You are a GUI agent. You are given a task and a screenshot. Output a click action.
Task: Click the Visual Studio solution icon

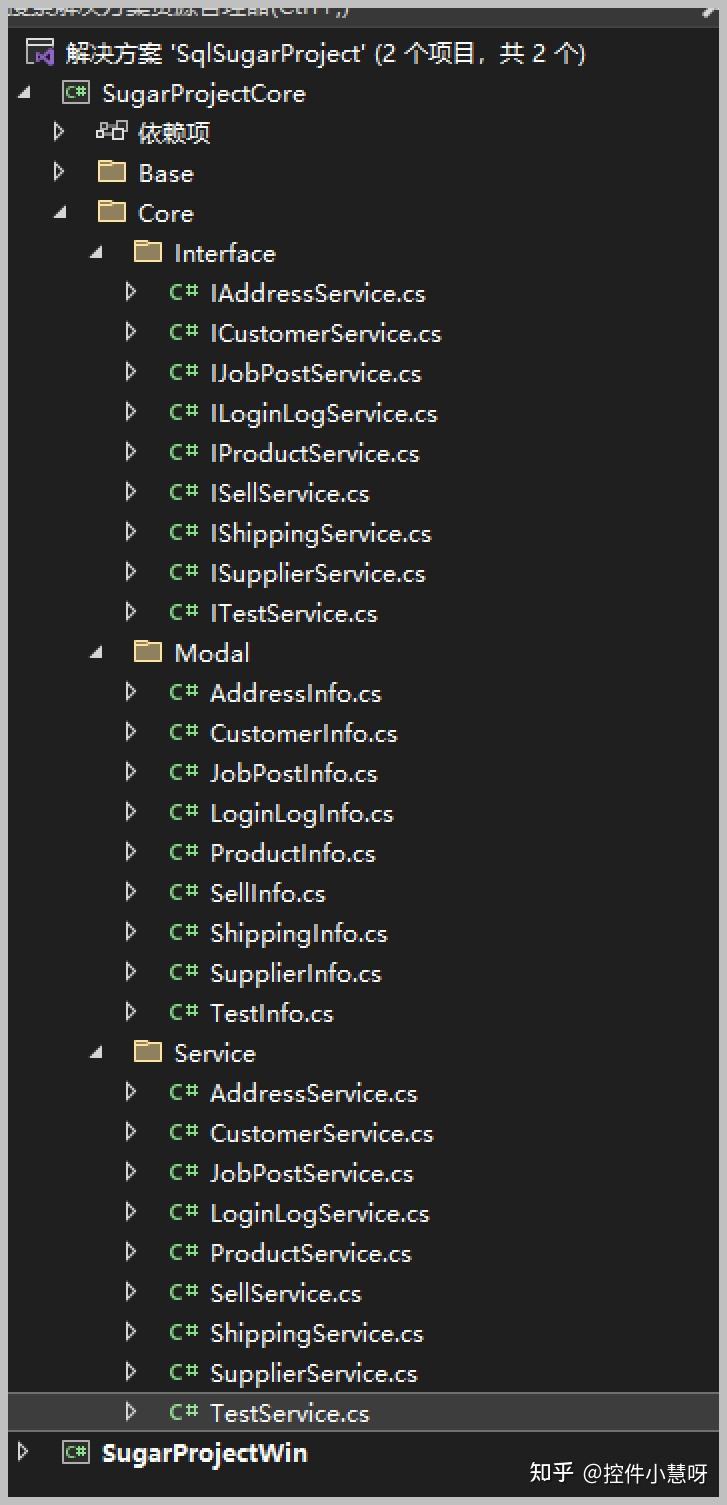pos(40,52)
